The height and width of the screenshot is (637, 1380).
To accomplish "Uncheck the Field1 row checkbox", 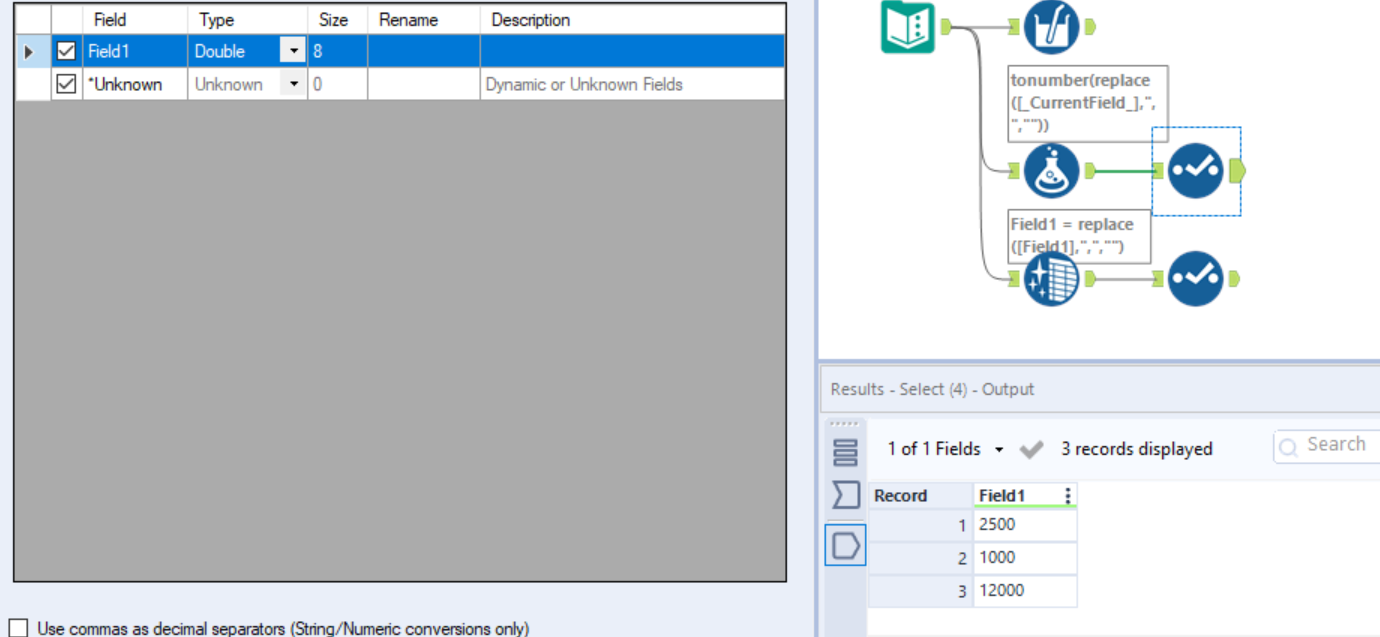I will (x=66, y=50).
